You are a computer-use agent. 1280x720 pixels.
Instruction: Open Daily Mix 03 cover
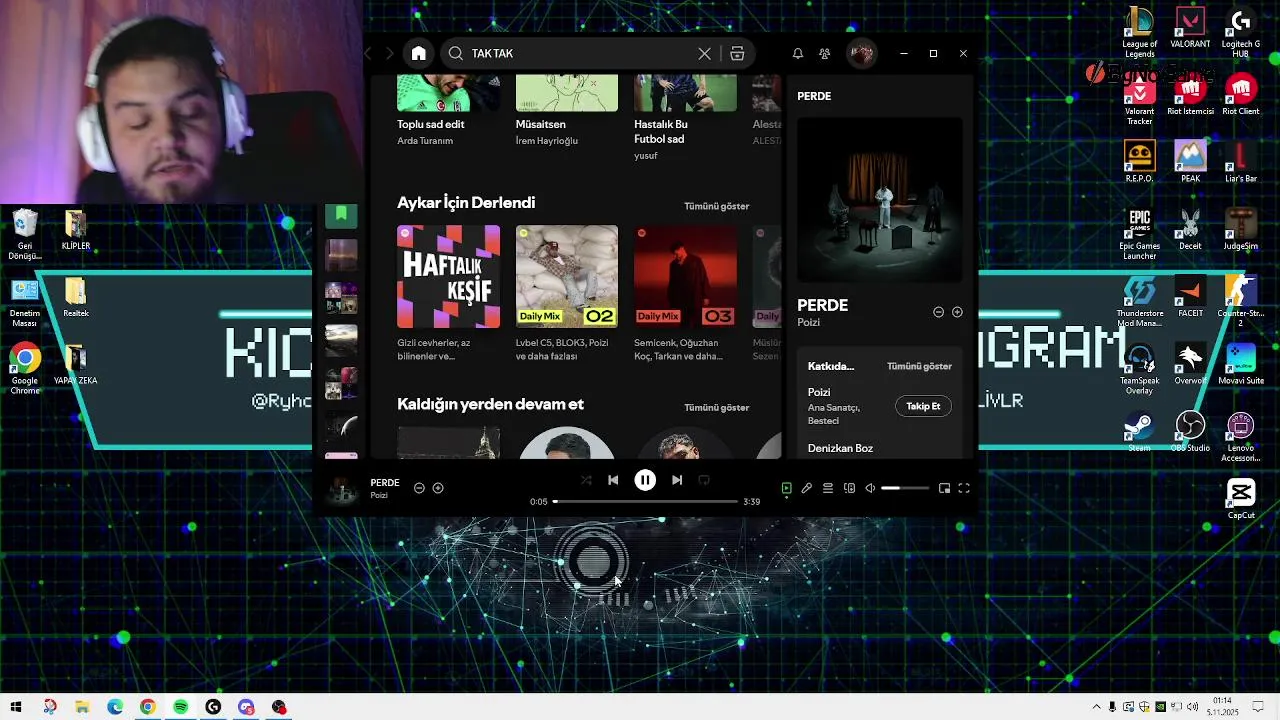click(x=685, y=277)
